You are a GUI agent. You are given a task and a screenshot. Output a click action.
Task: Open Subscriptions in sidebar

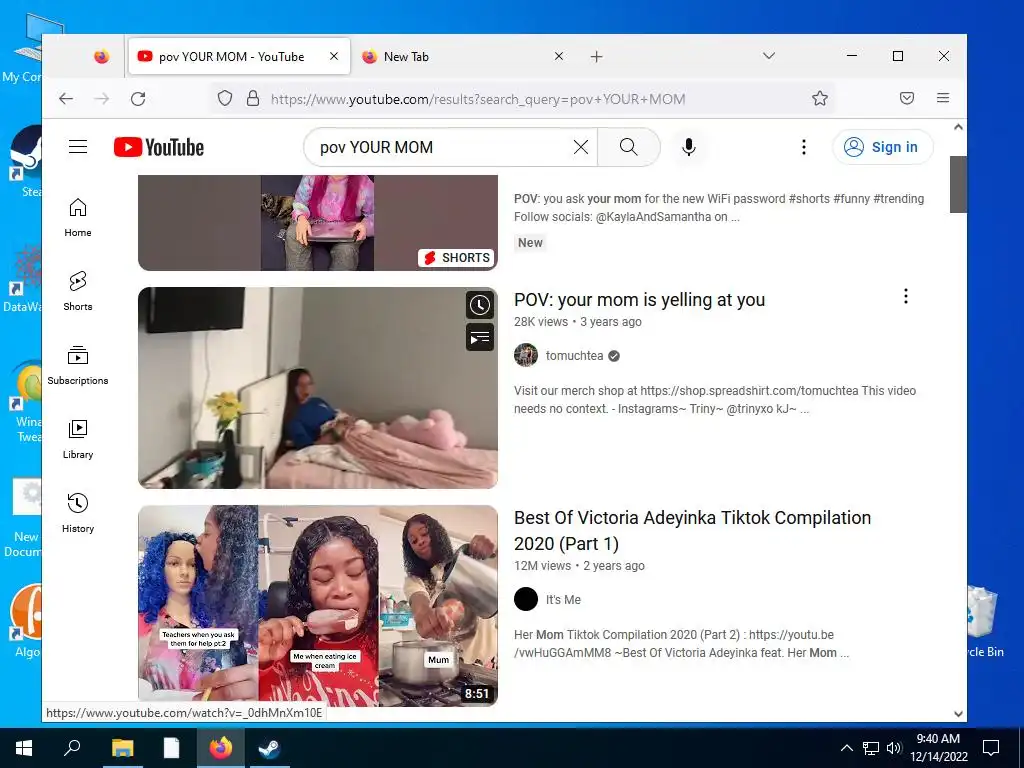pyautogui.click(x=78, y=365)
